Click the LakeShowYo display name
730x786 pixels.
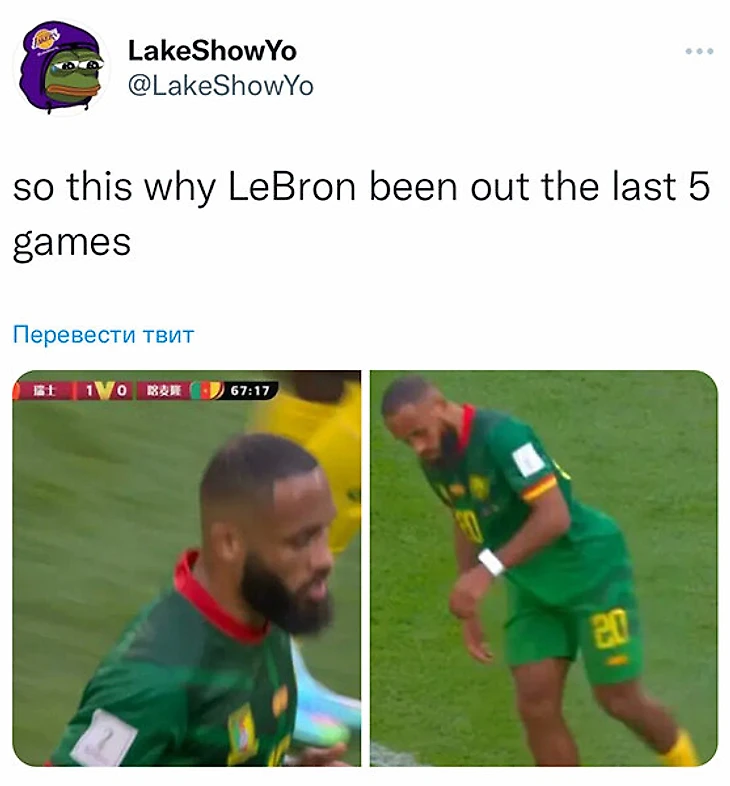(212, 51)
